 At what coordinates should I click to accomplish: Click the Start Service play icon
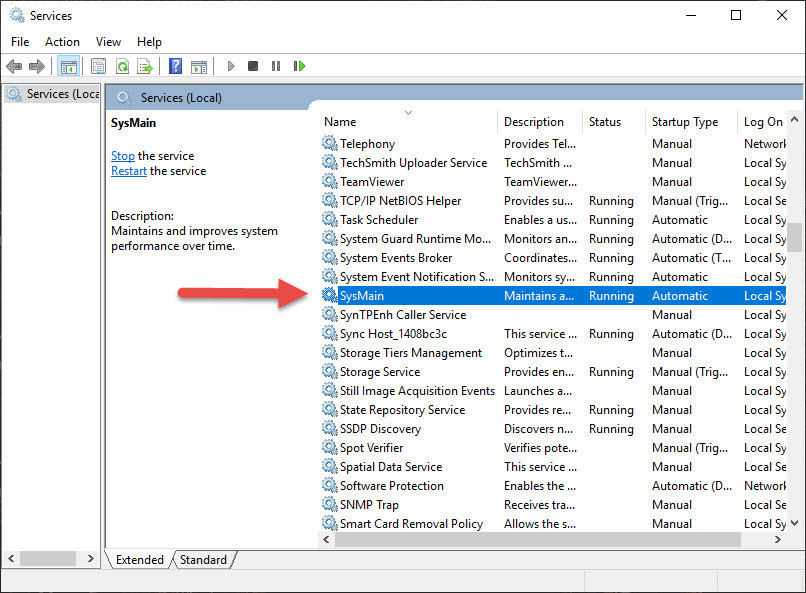pyautogui.click(x=231, y=66)
